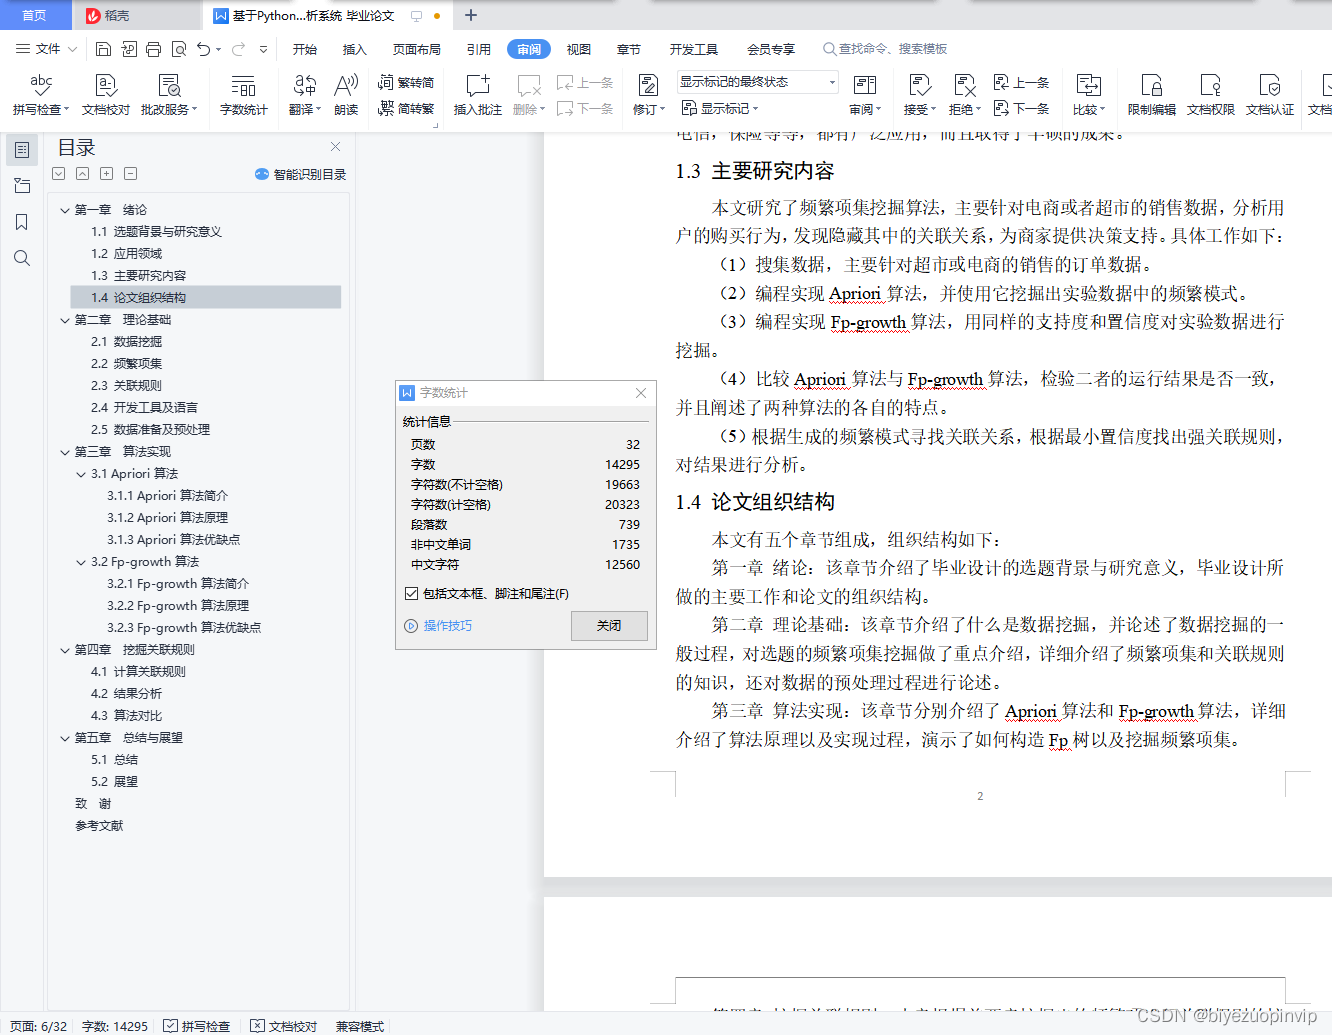Open the 显示标记 dropdown
Image resolution: width=1332 pixels, height=1035 pixels.
point(720,108)
